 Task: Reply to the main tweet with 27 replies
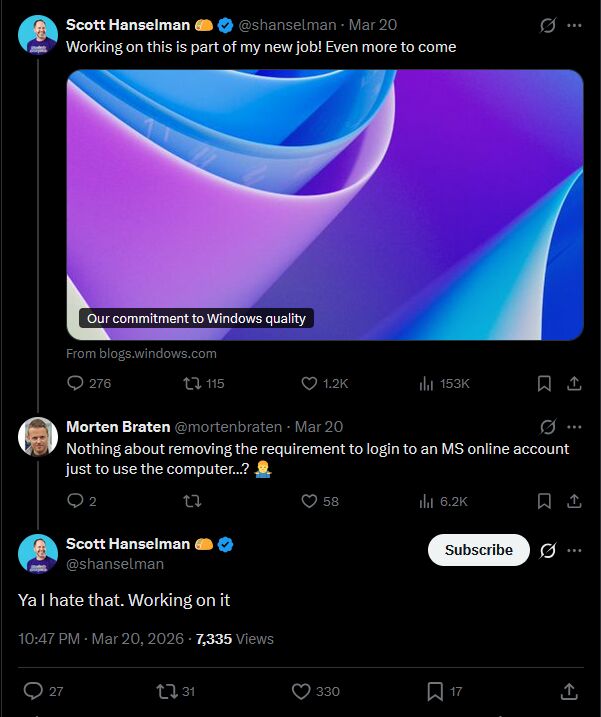pyautogui.click(x=43, y=691)
